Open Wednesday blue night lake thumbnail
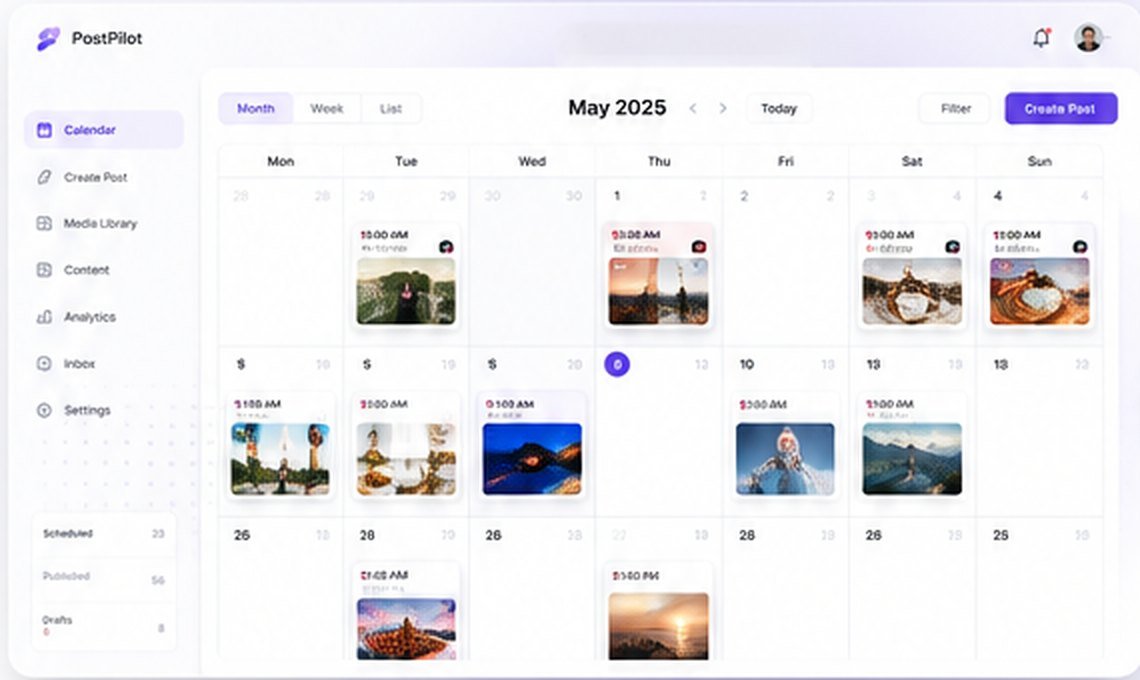Image resolution: width=1140 pixels, height=680 pixels. (532, 459)
